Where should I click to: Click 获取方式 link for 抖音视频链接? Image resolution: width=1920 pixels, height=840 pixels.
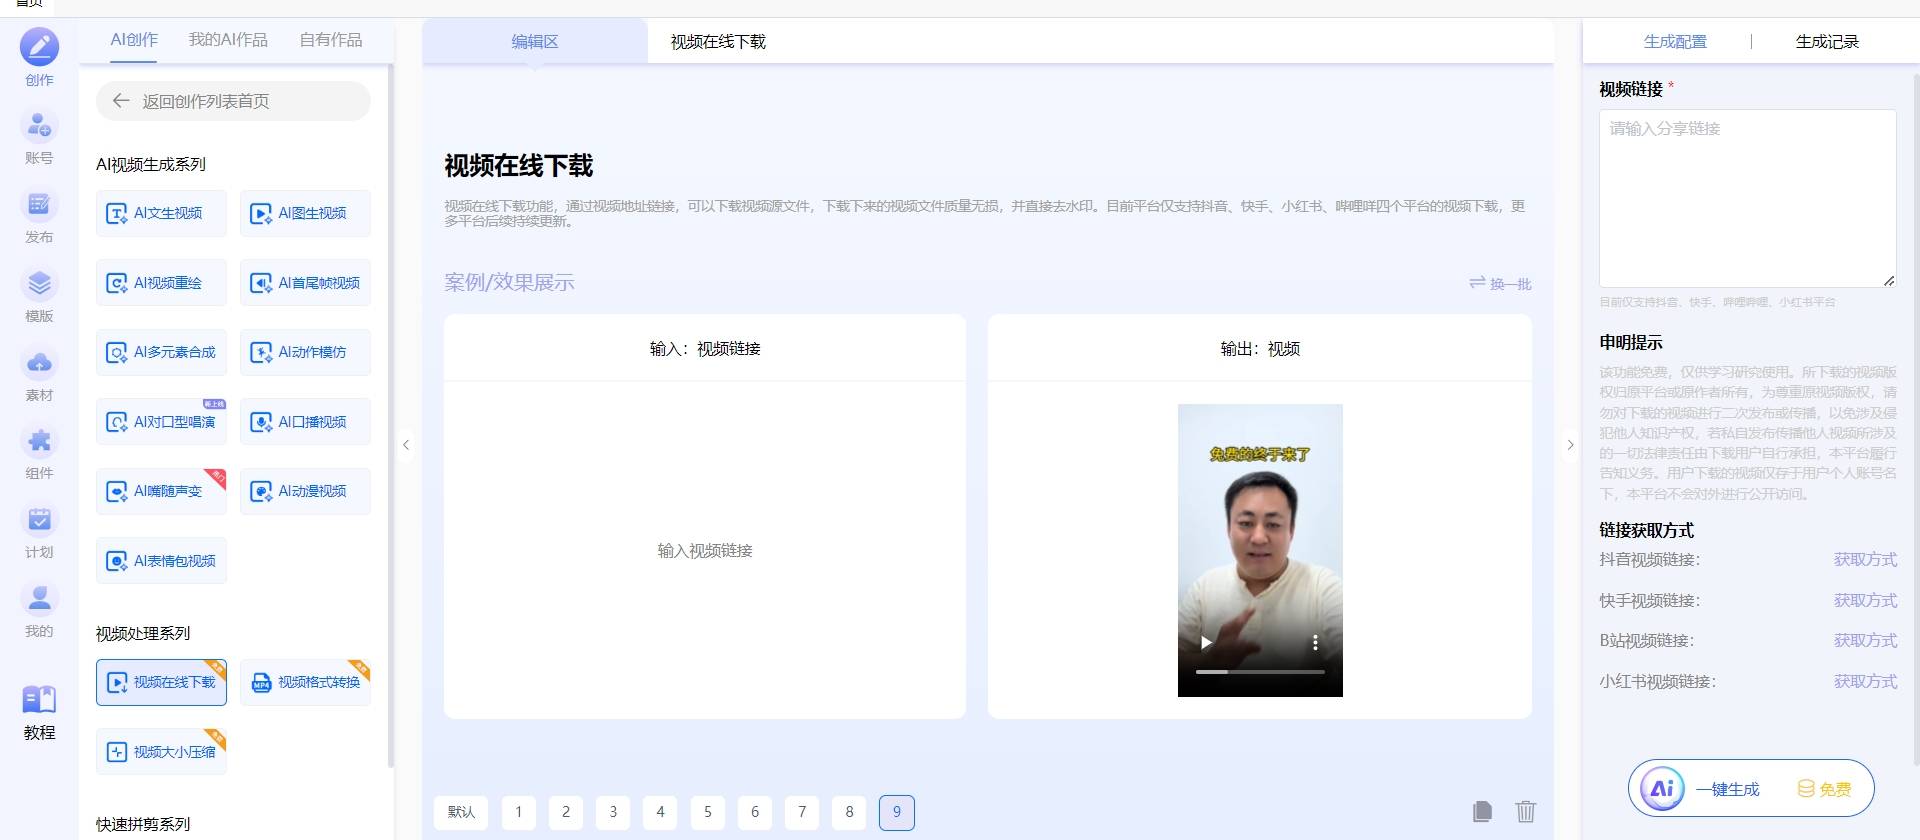(x=1864, y=560)
